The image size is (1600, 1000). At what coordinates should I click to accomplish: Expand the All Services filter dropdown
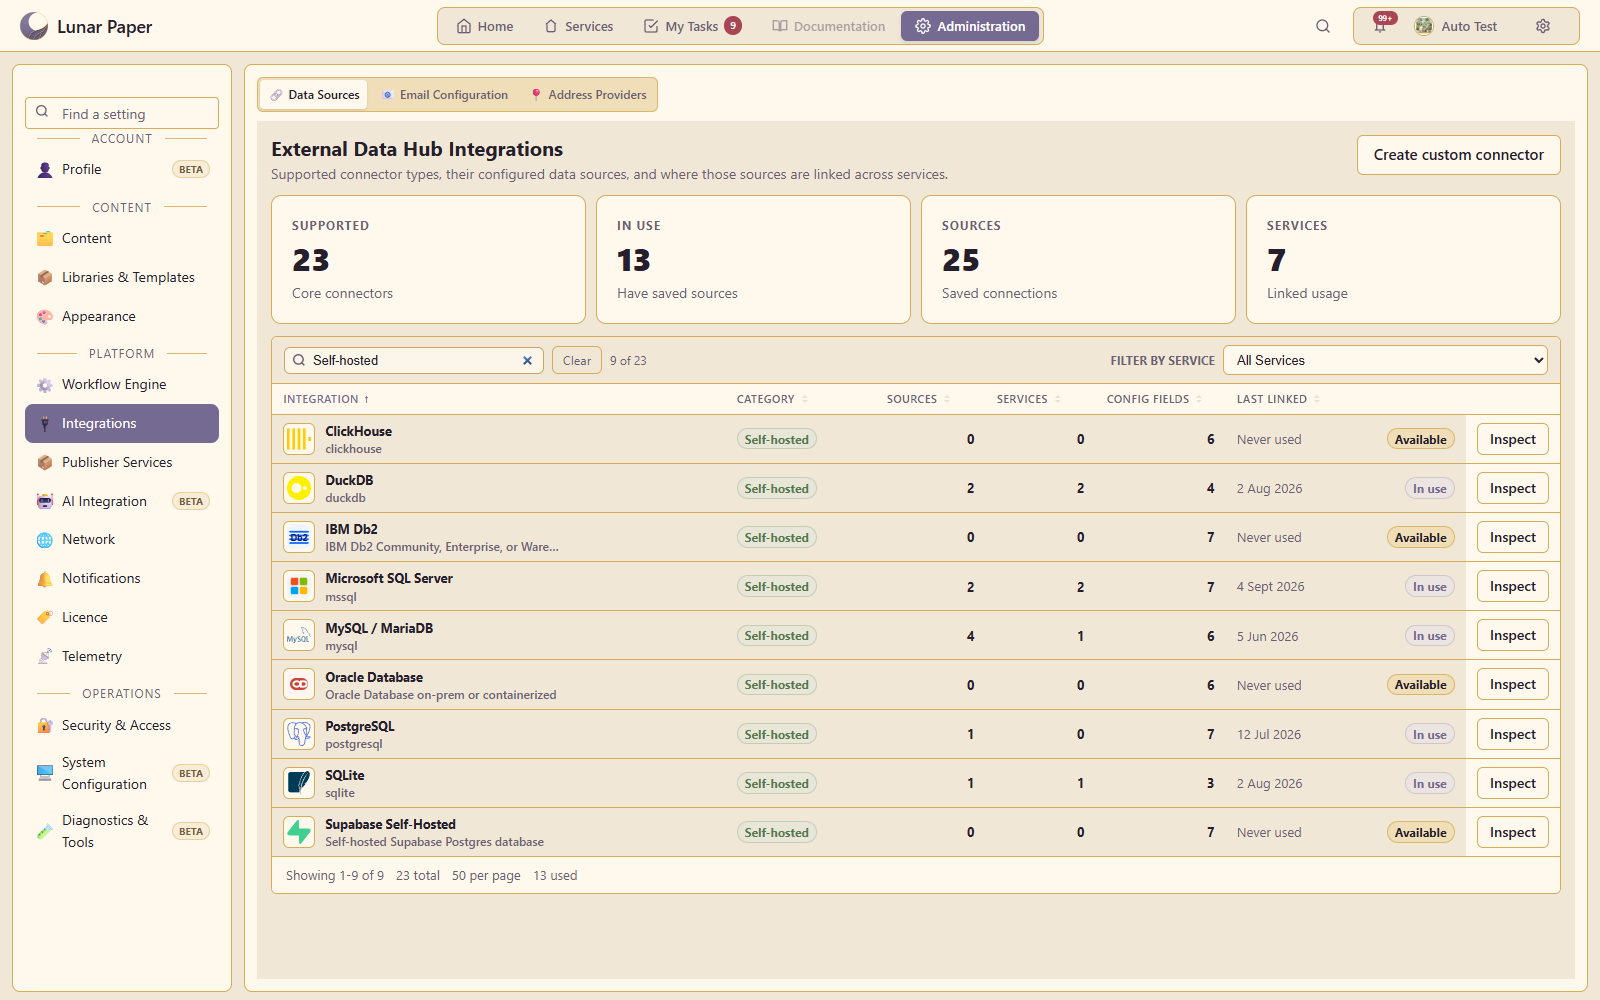pyautogui.click(x=1385, y=361)
